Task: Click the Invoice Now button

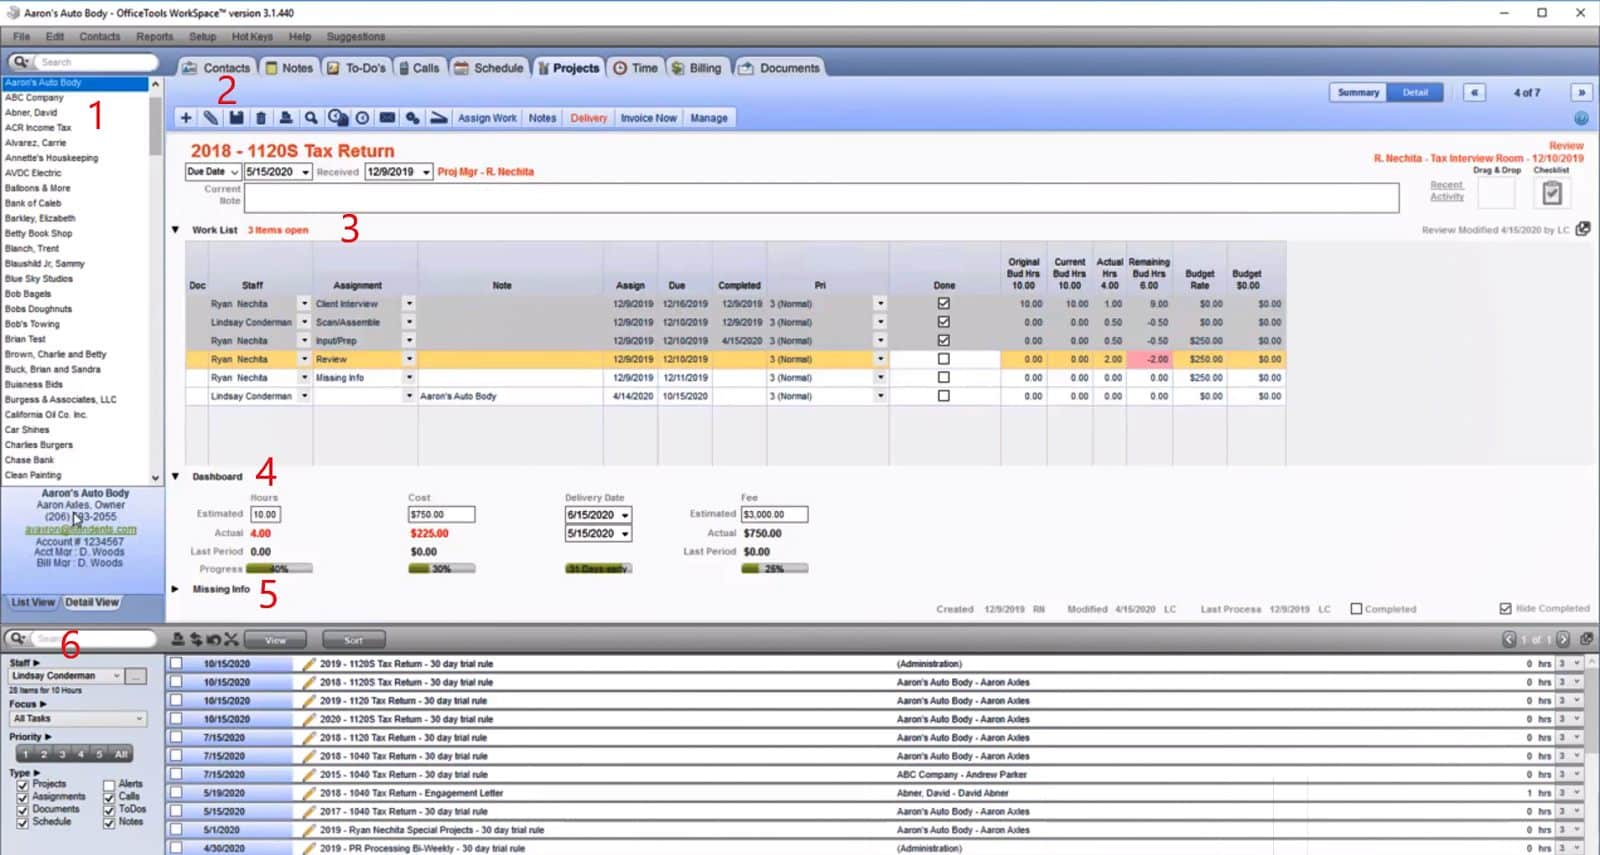Action: (648, 118)
